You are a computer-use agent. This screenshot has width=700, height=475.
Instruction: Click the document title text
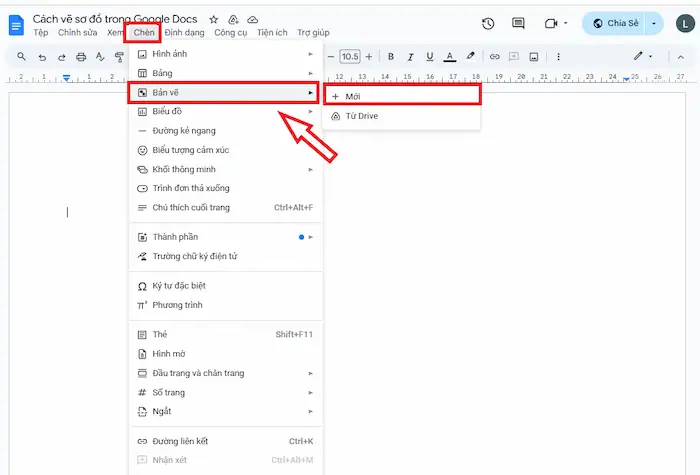(115, 19)
